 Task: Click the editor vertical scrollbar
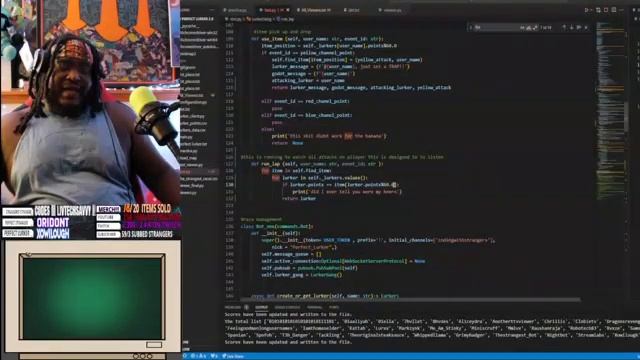click(x=627, y=116)
